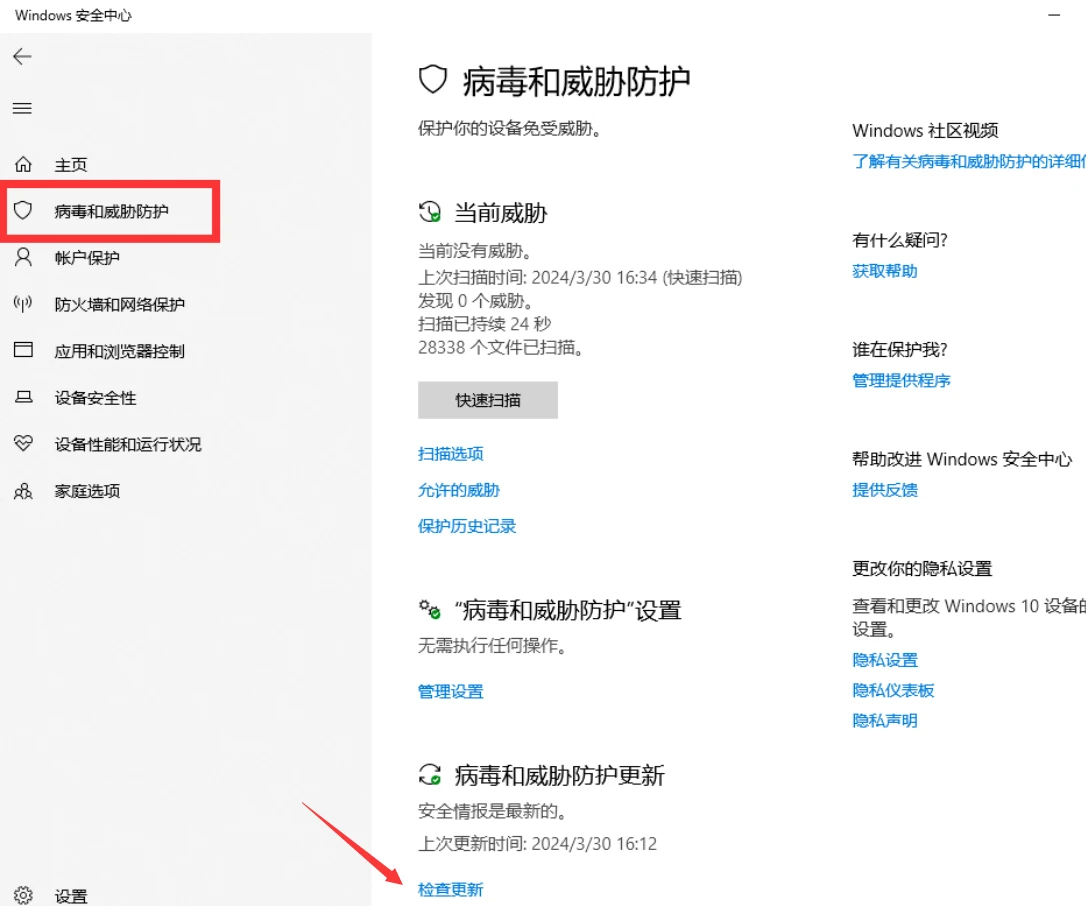Click the Windows 社区视频 heading
This screenshot has height=906, width=1086.
[x=925, y=131]
